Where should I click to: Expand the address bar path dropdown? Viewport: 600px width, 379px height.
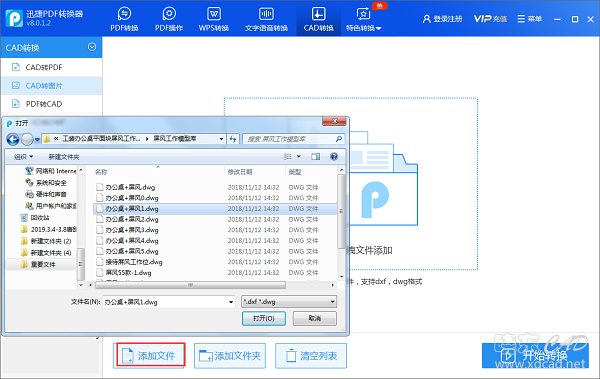tap(221, 139)
